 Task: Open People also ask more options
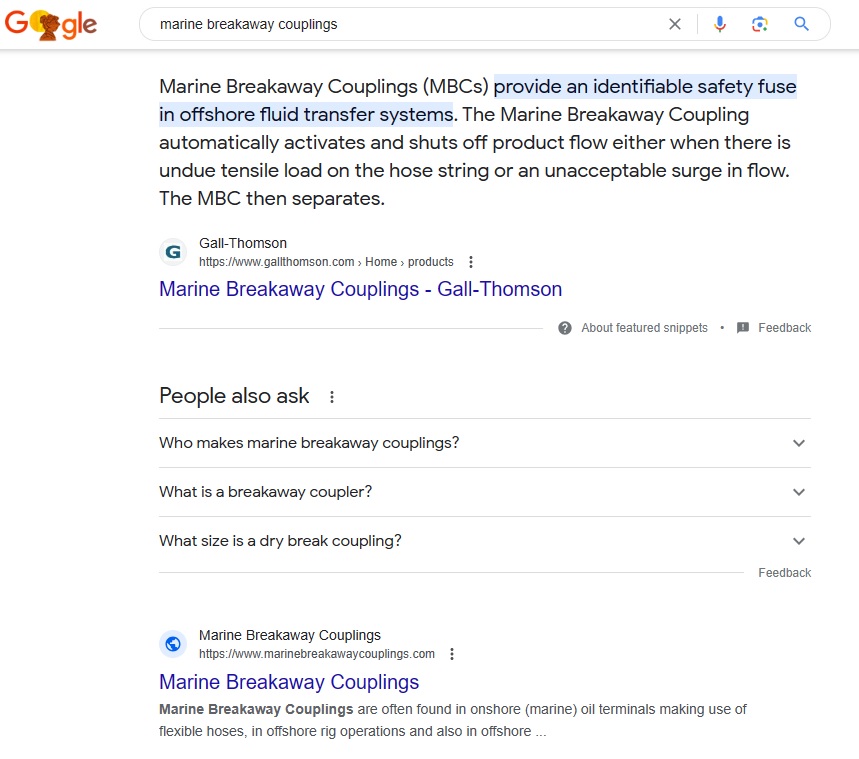[332, 397]
